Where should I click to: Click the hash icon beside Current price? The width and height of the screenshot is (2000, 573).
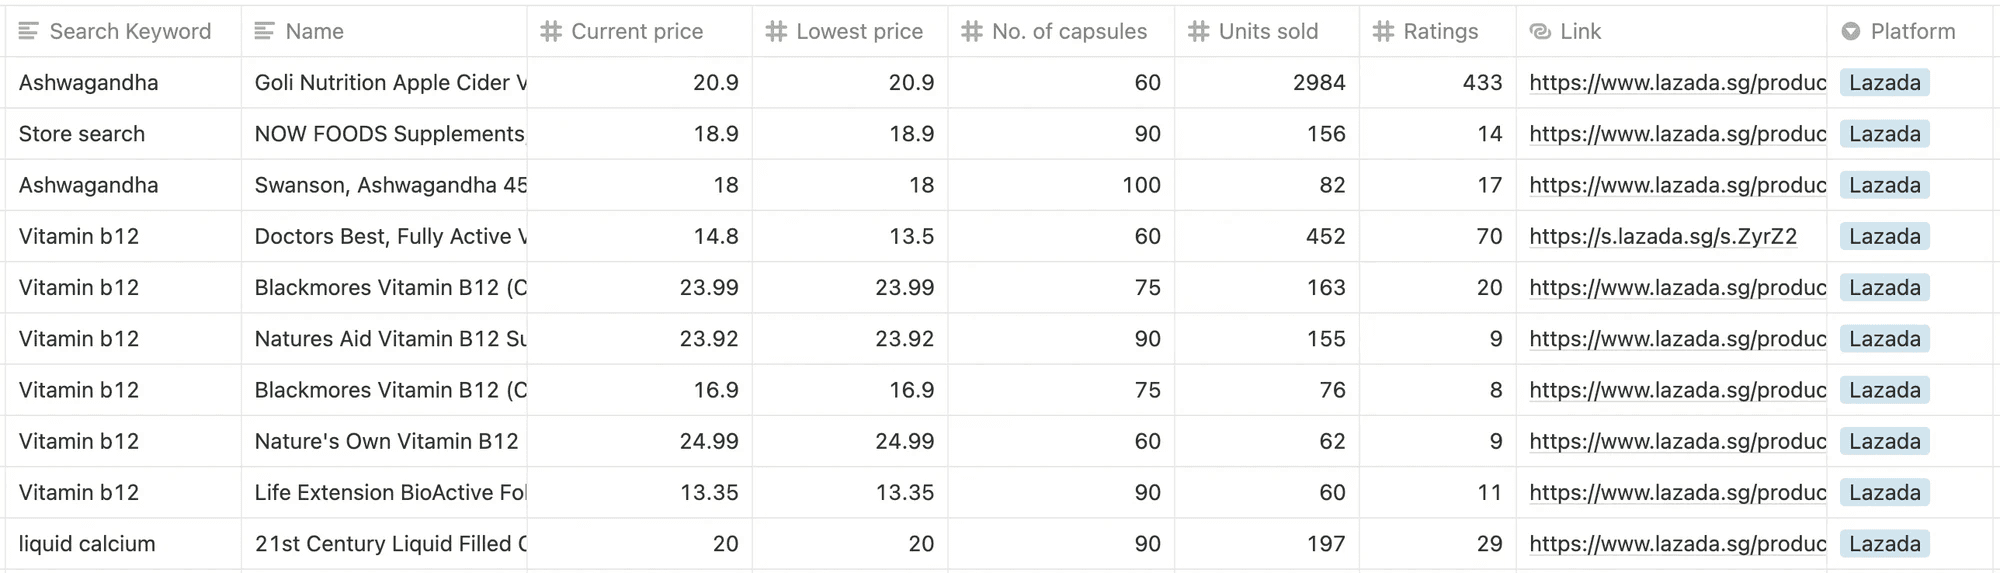pos(551,32)
